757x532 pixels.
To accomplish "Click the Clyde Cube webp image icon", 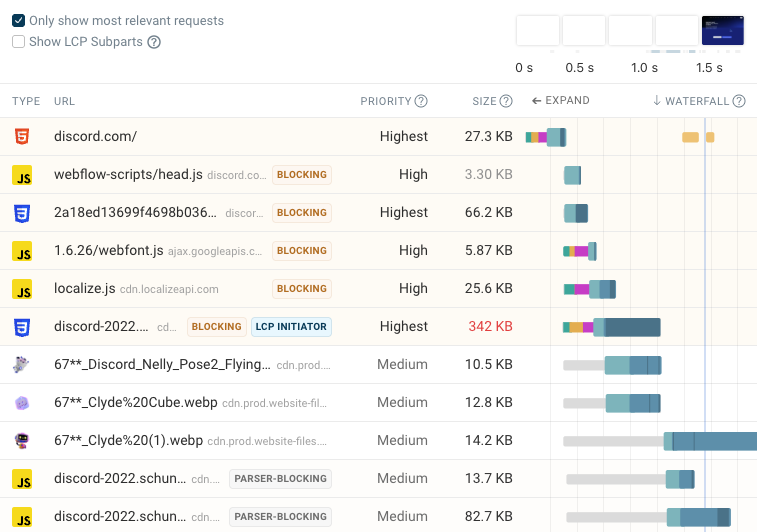I will tap(22, 403).
